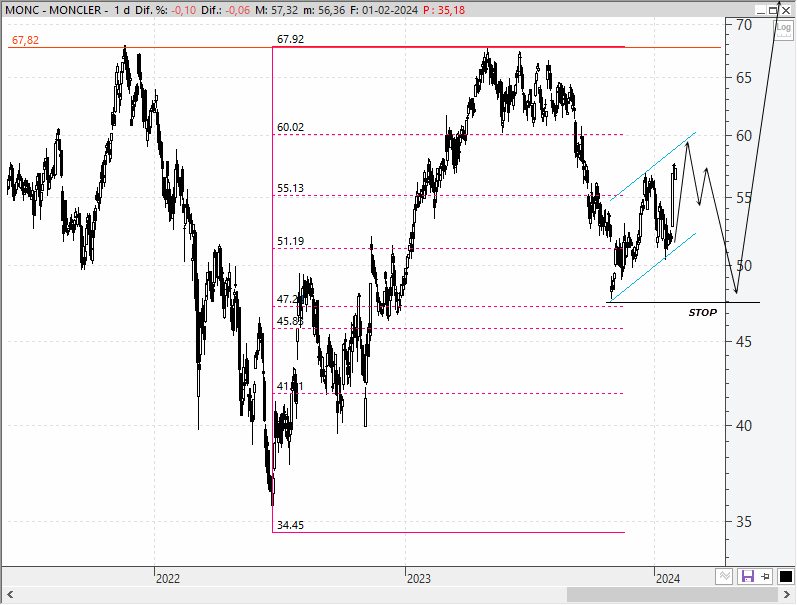This screenshot has height=605, width=797.
Task: Click the 35 price axis label
Action: 744,522
